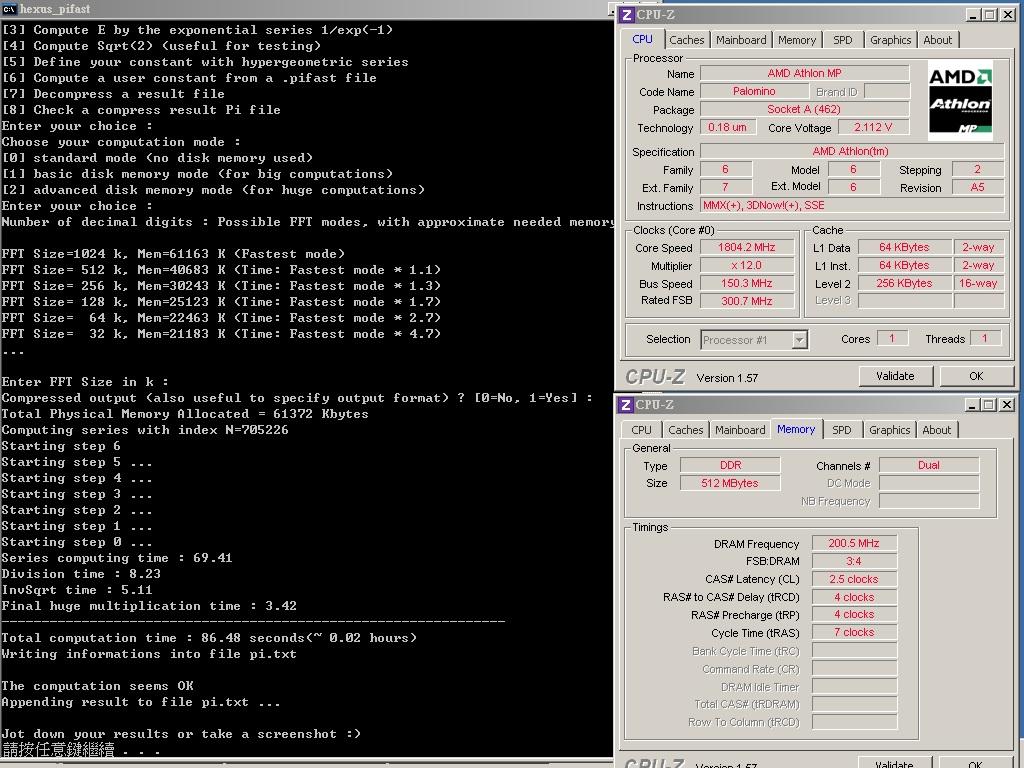Open Graphics tab in top CPU-Z window
Viewport: 1024px width, 768px height.
click(890, 40)
